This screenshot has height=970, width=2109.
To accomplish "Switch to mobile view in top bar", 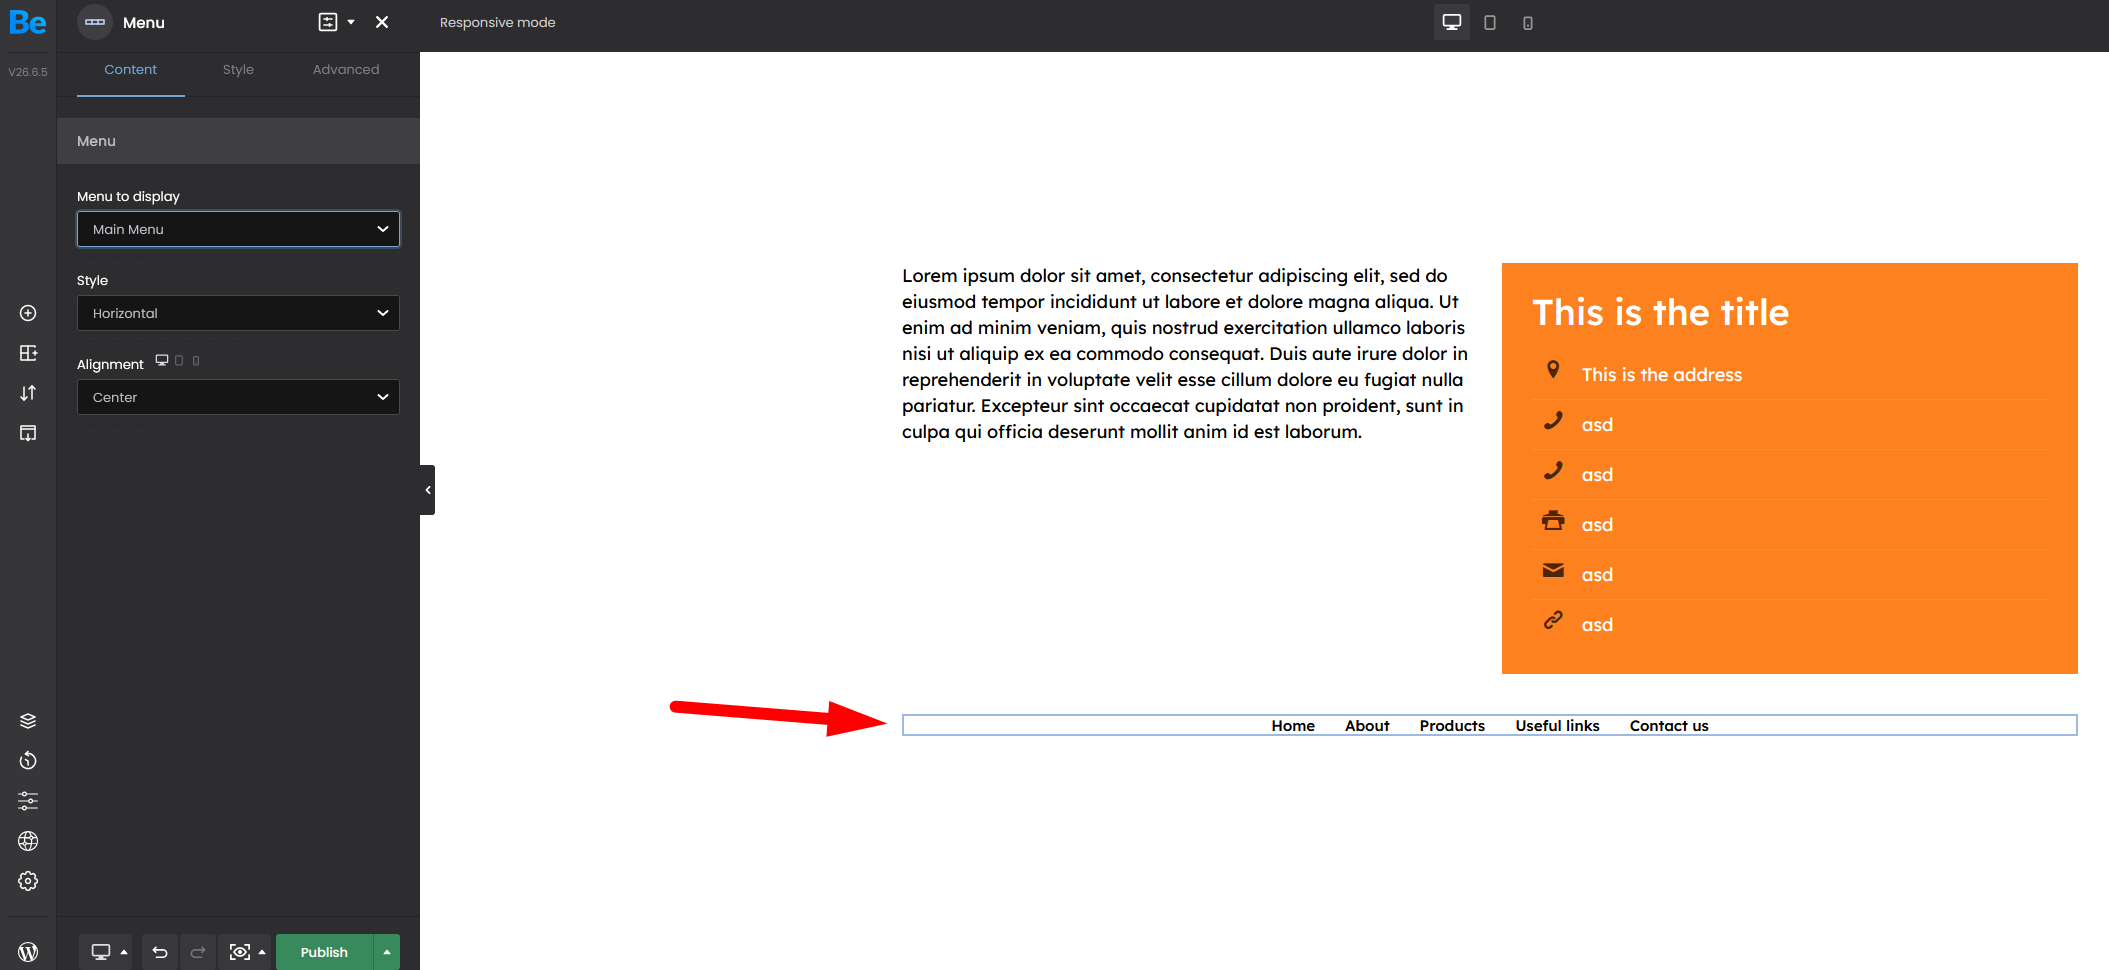I will point(1528,22).
